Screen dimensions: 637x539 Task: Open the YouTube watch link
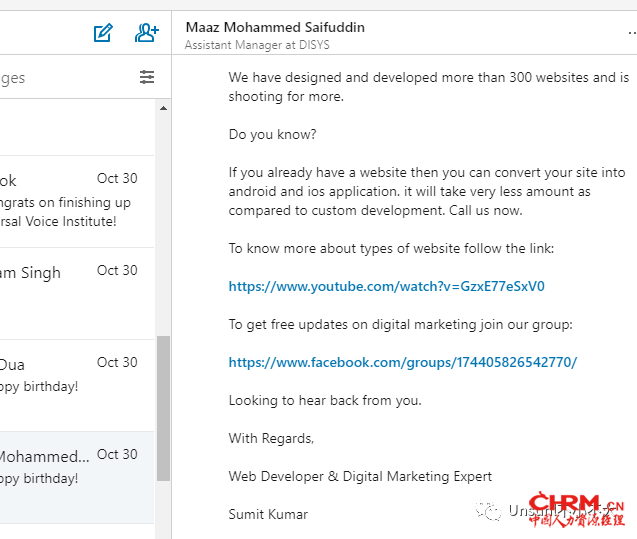coord(386,286)
